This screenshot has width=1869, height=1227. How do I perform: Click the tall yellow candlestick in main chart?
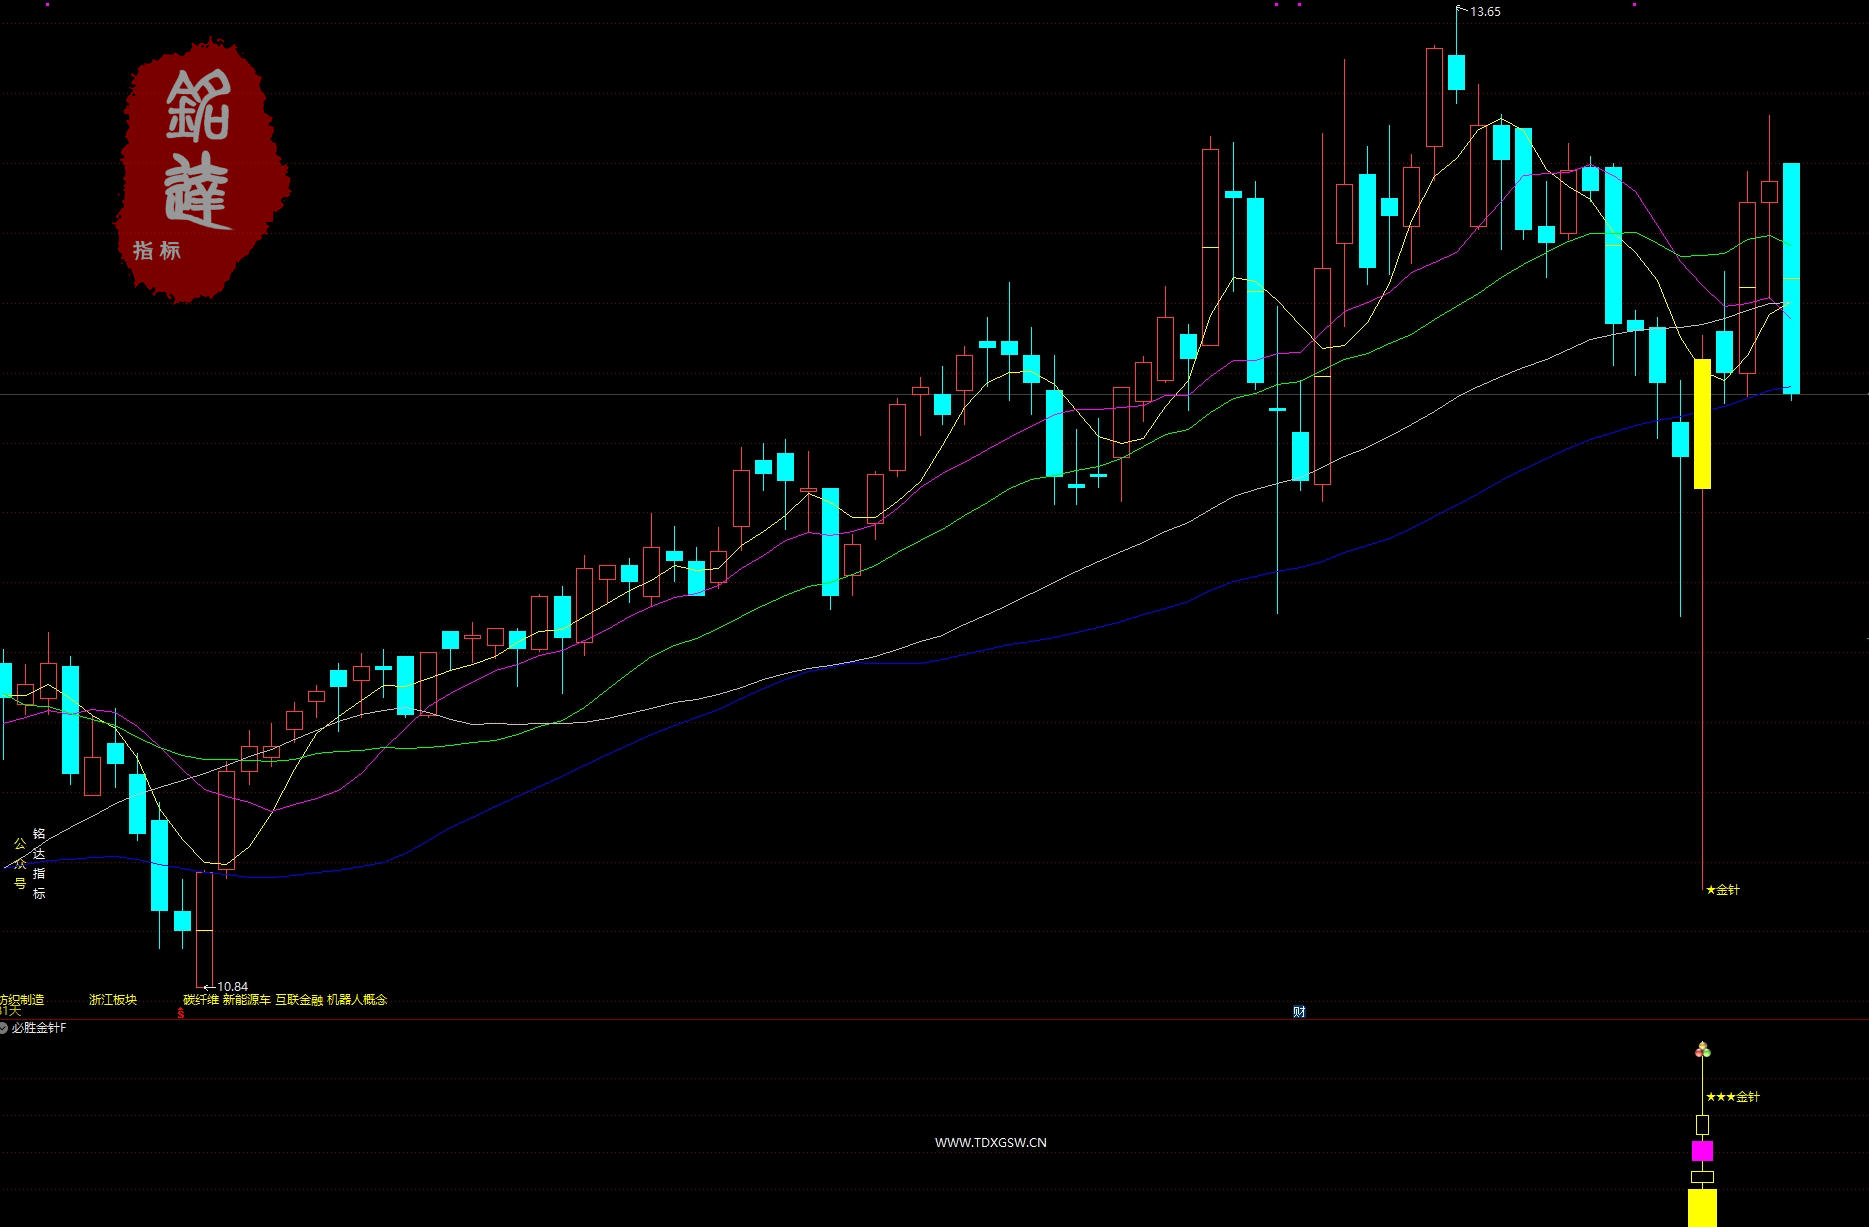coord(1702,424)
